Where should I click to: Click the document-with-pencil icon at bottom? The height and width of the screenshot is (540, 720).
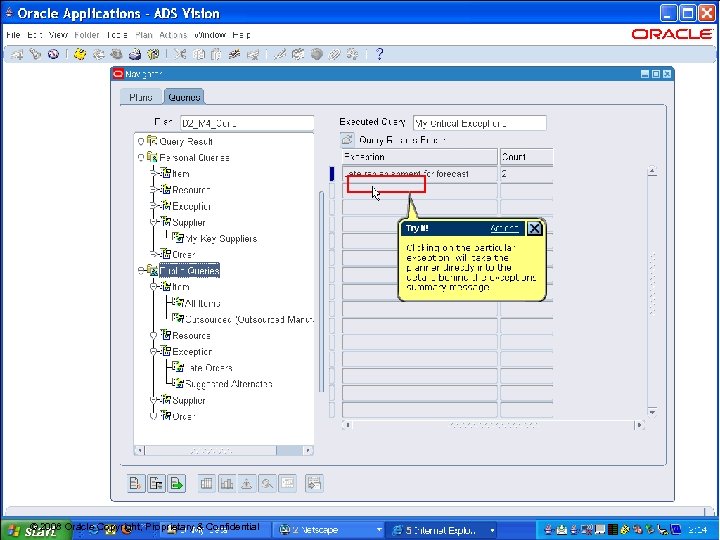136,483
